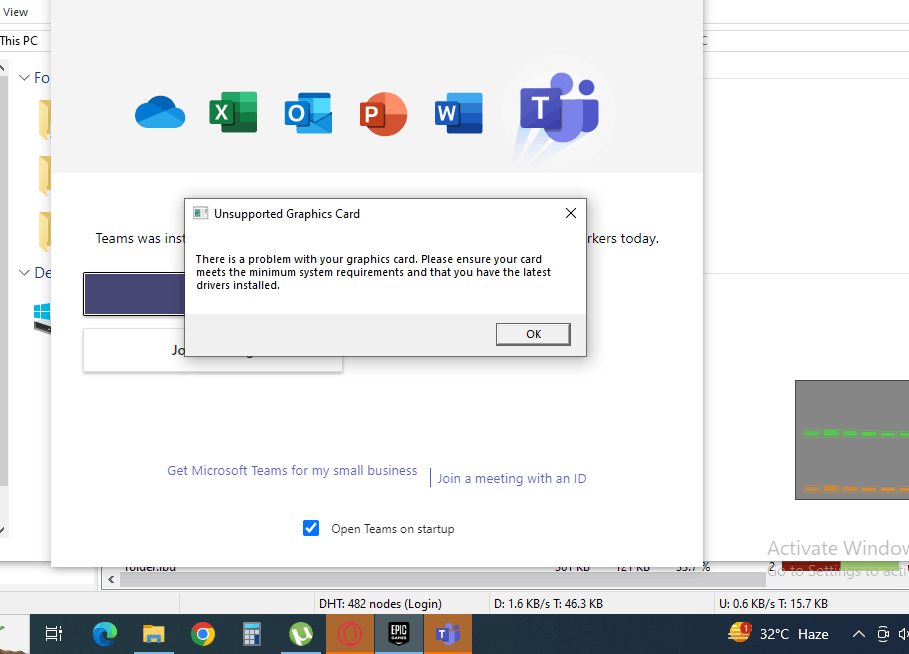
Task: Click the DHT: 482 nodes status bar entry
Action: pos(380,604)
